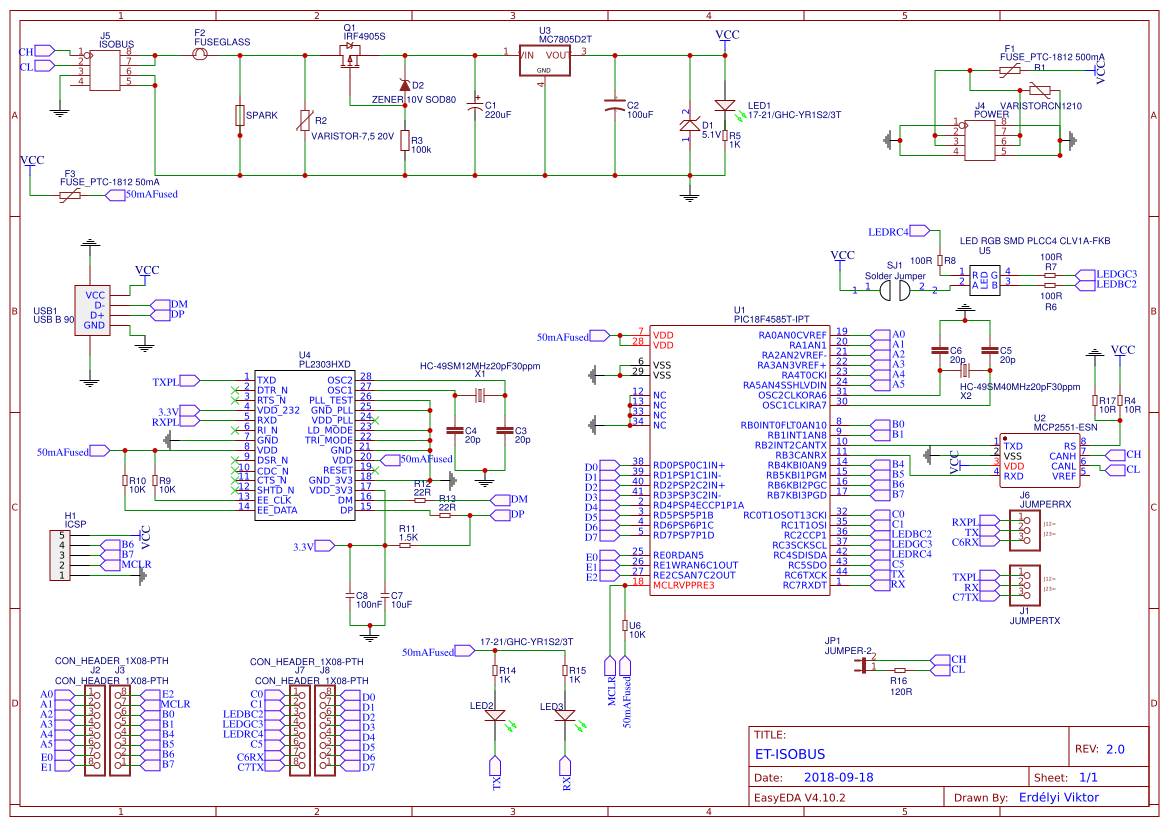Click the EasyEDA V4.10.2 version text

[x=800, y=797]
